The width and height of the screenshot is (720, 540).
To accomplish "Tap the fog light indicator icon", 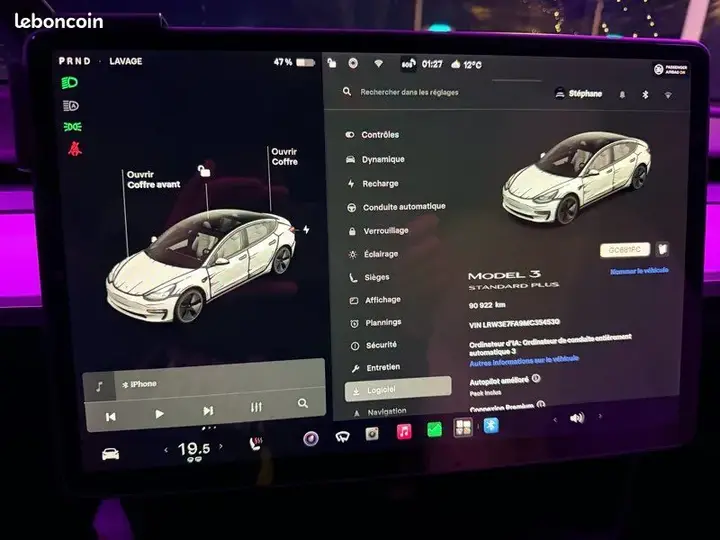I will pos(73,127).
